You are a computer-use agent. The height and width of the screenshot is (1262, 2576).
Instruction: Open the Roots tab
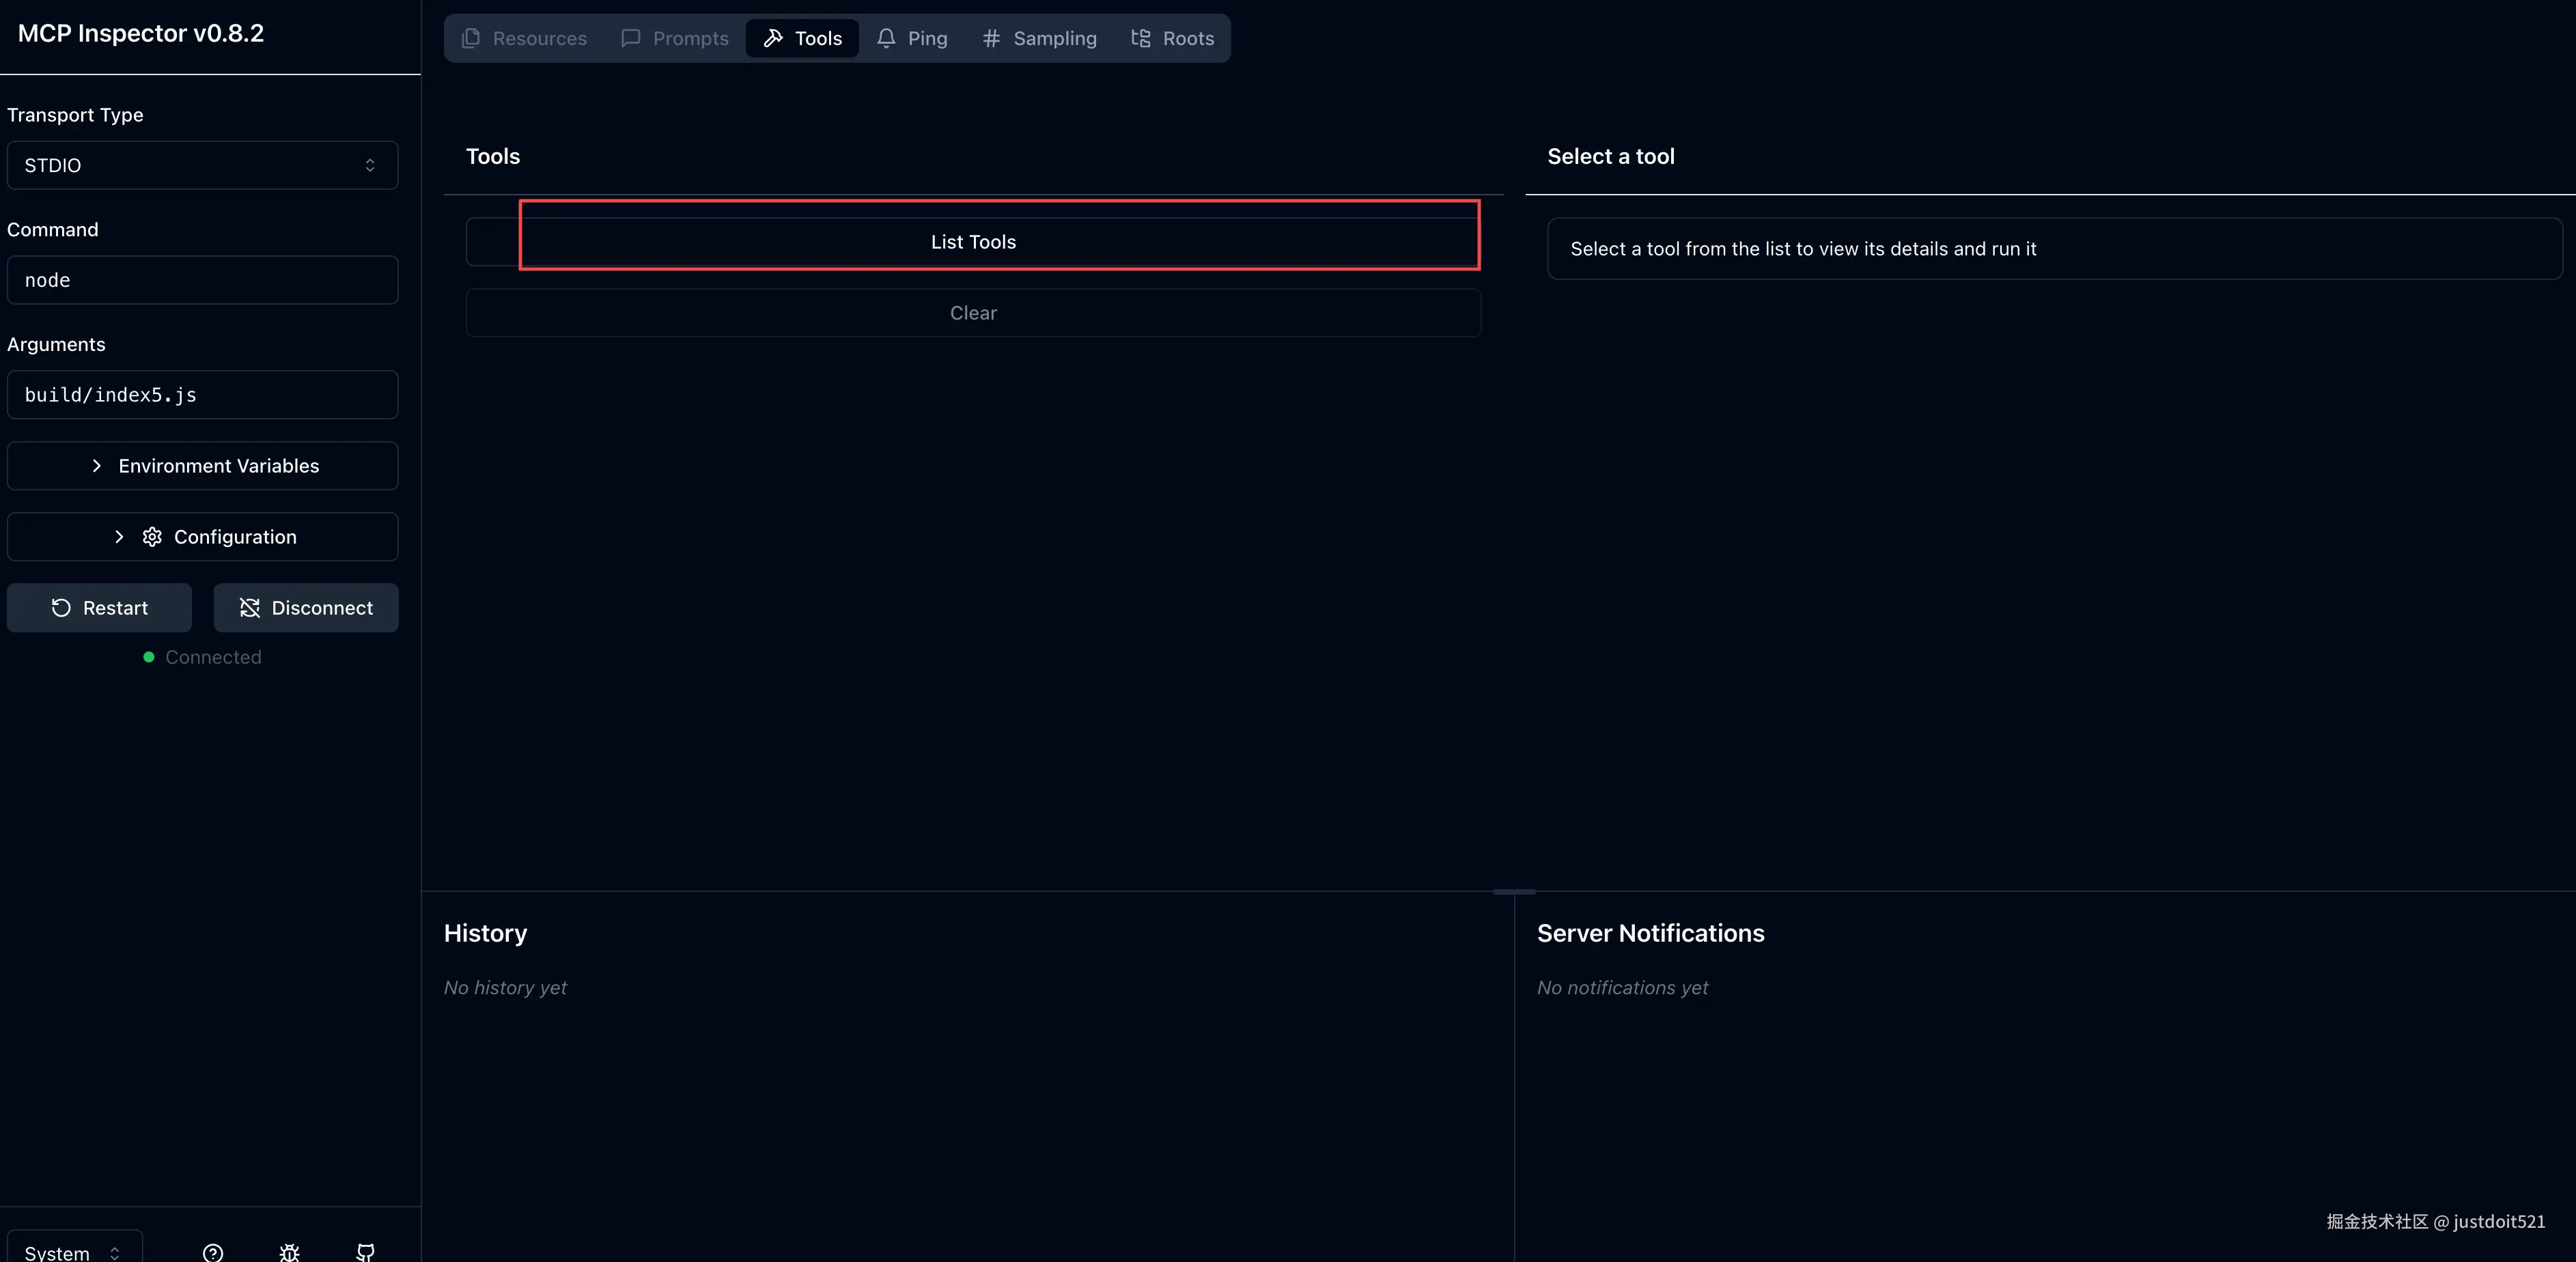pyautogui.click(x=1172, y=38)
